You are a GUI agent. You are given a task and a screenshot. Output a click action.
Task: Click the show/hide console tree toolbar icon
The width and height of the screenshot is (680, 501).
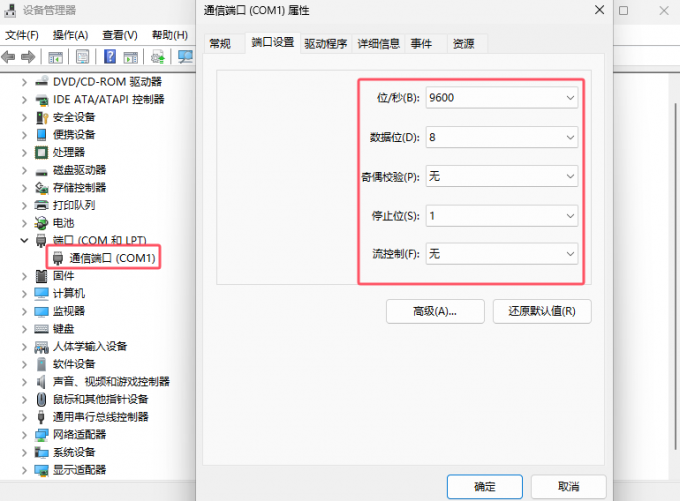point(56,57)
